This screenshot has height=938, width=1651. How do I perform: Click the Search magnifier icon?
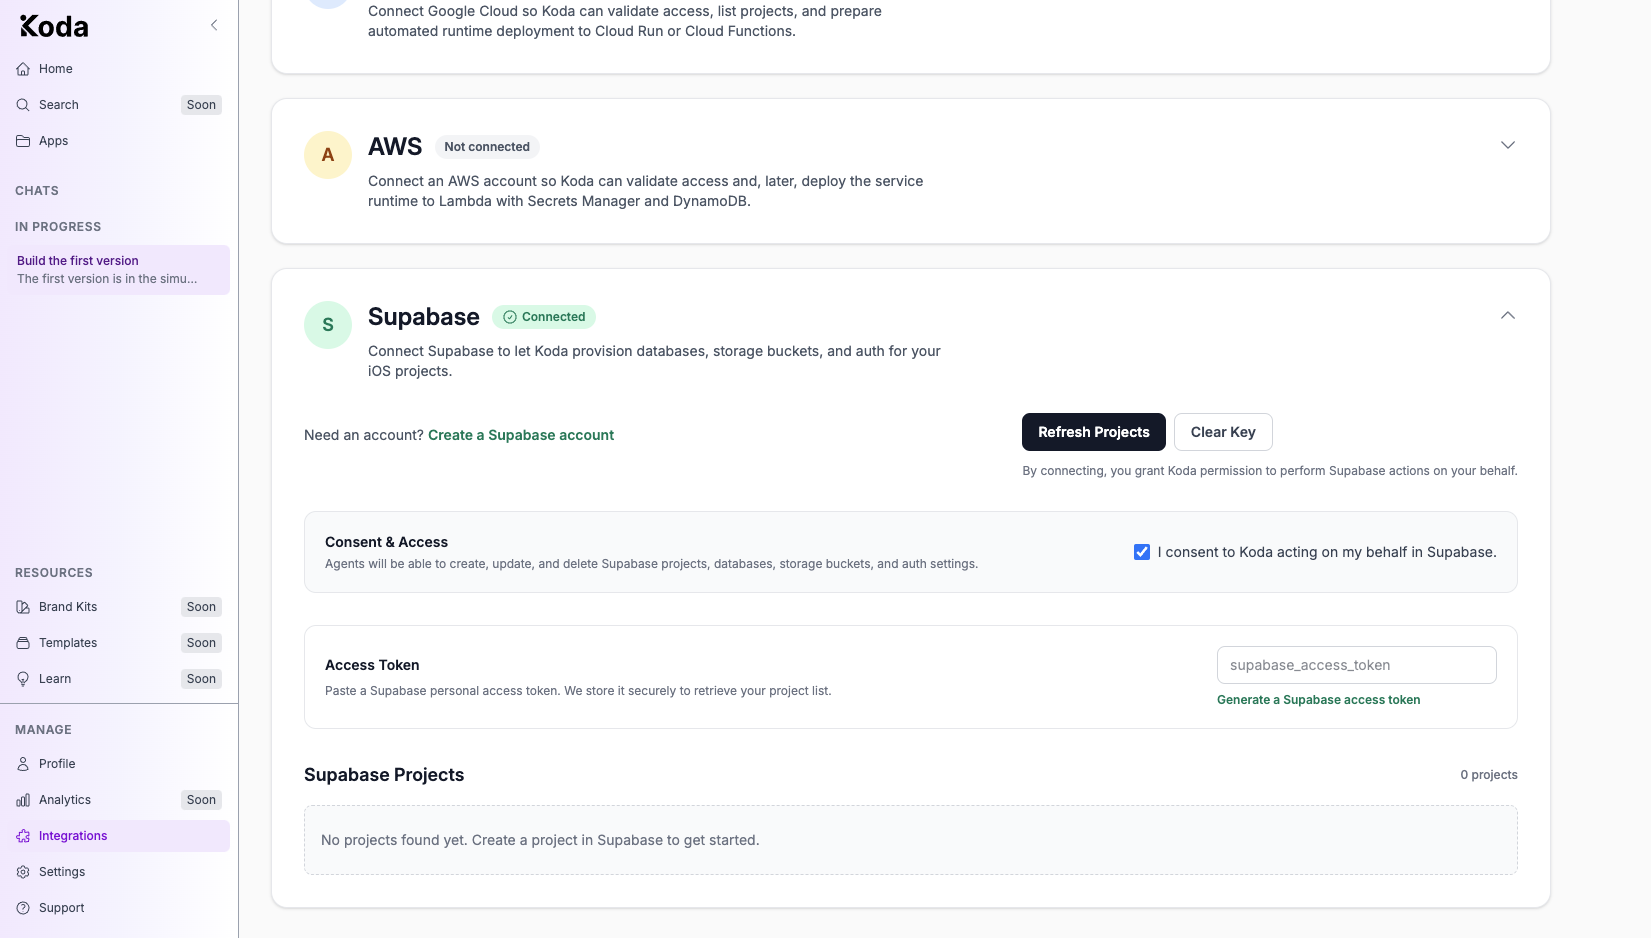click(23, 105)
